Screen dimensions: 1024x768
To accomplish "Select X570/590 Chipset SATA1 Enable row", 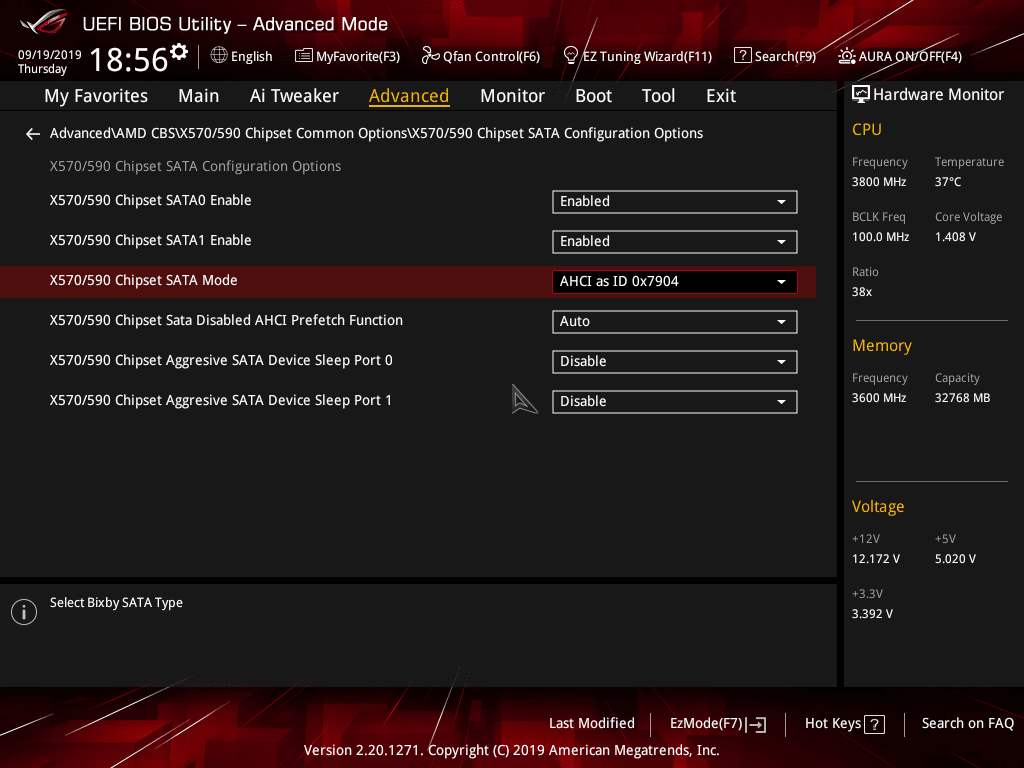I will coord(408,242).
